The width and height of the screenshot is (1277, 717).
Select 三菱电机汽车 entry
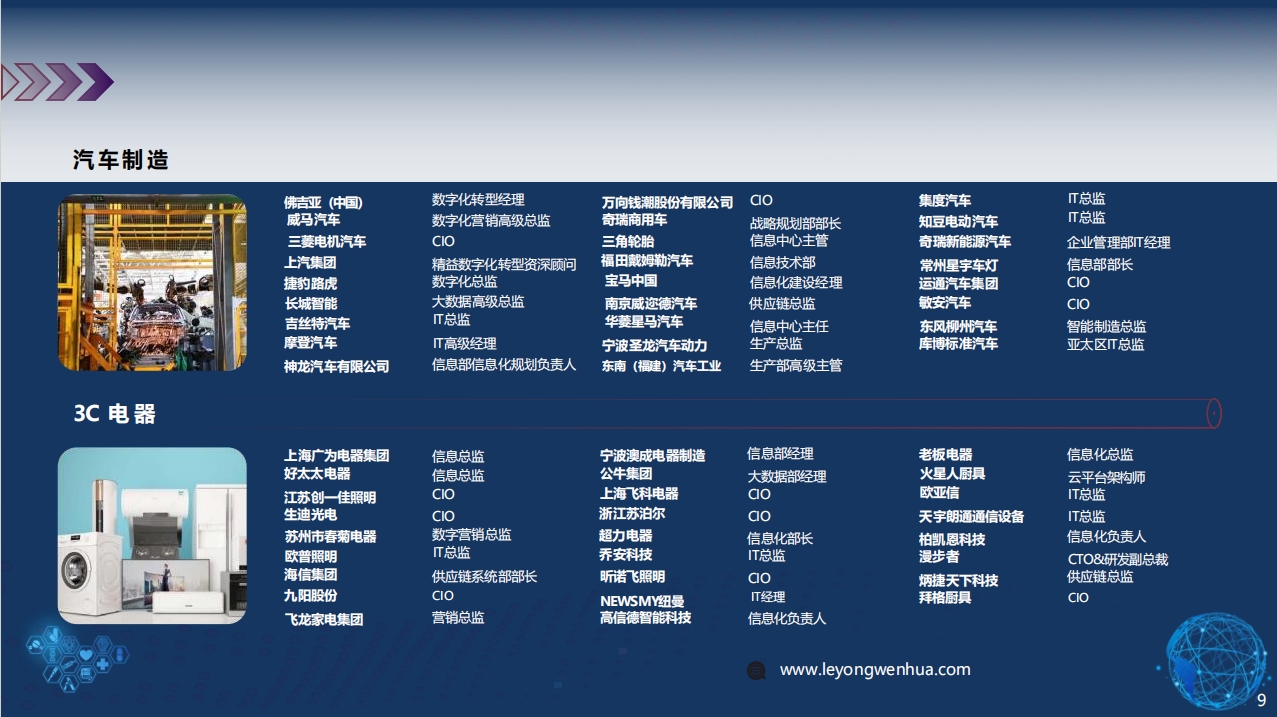[327, 242]
